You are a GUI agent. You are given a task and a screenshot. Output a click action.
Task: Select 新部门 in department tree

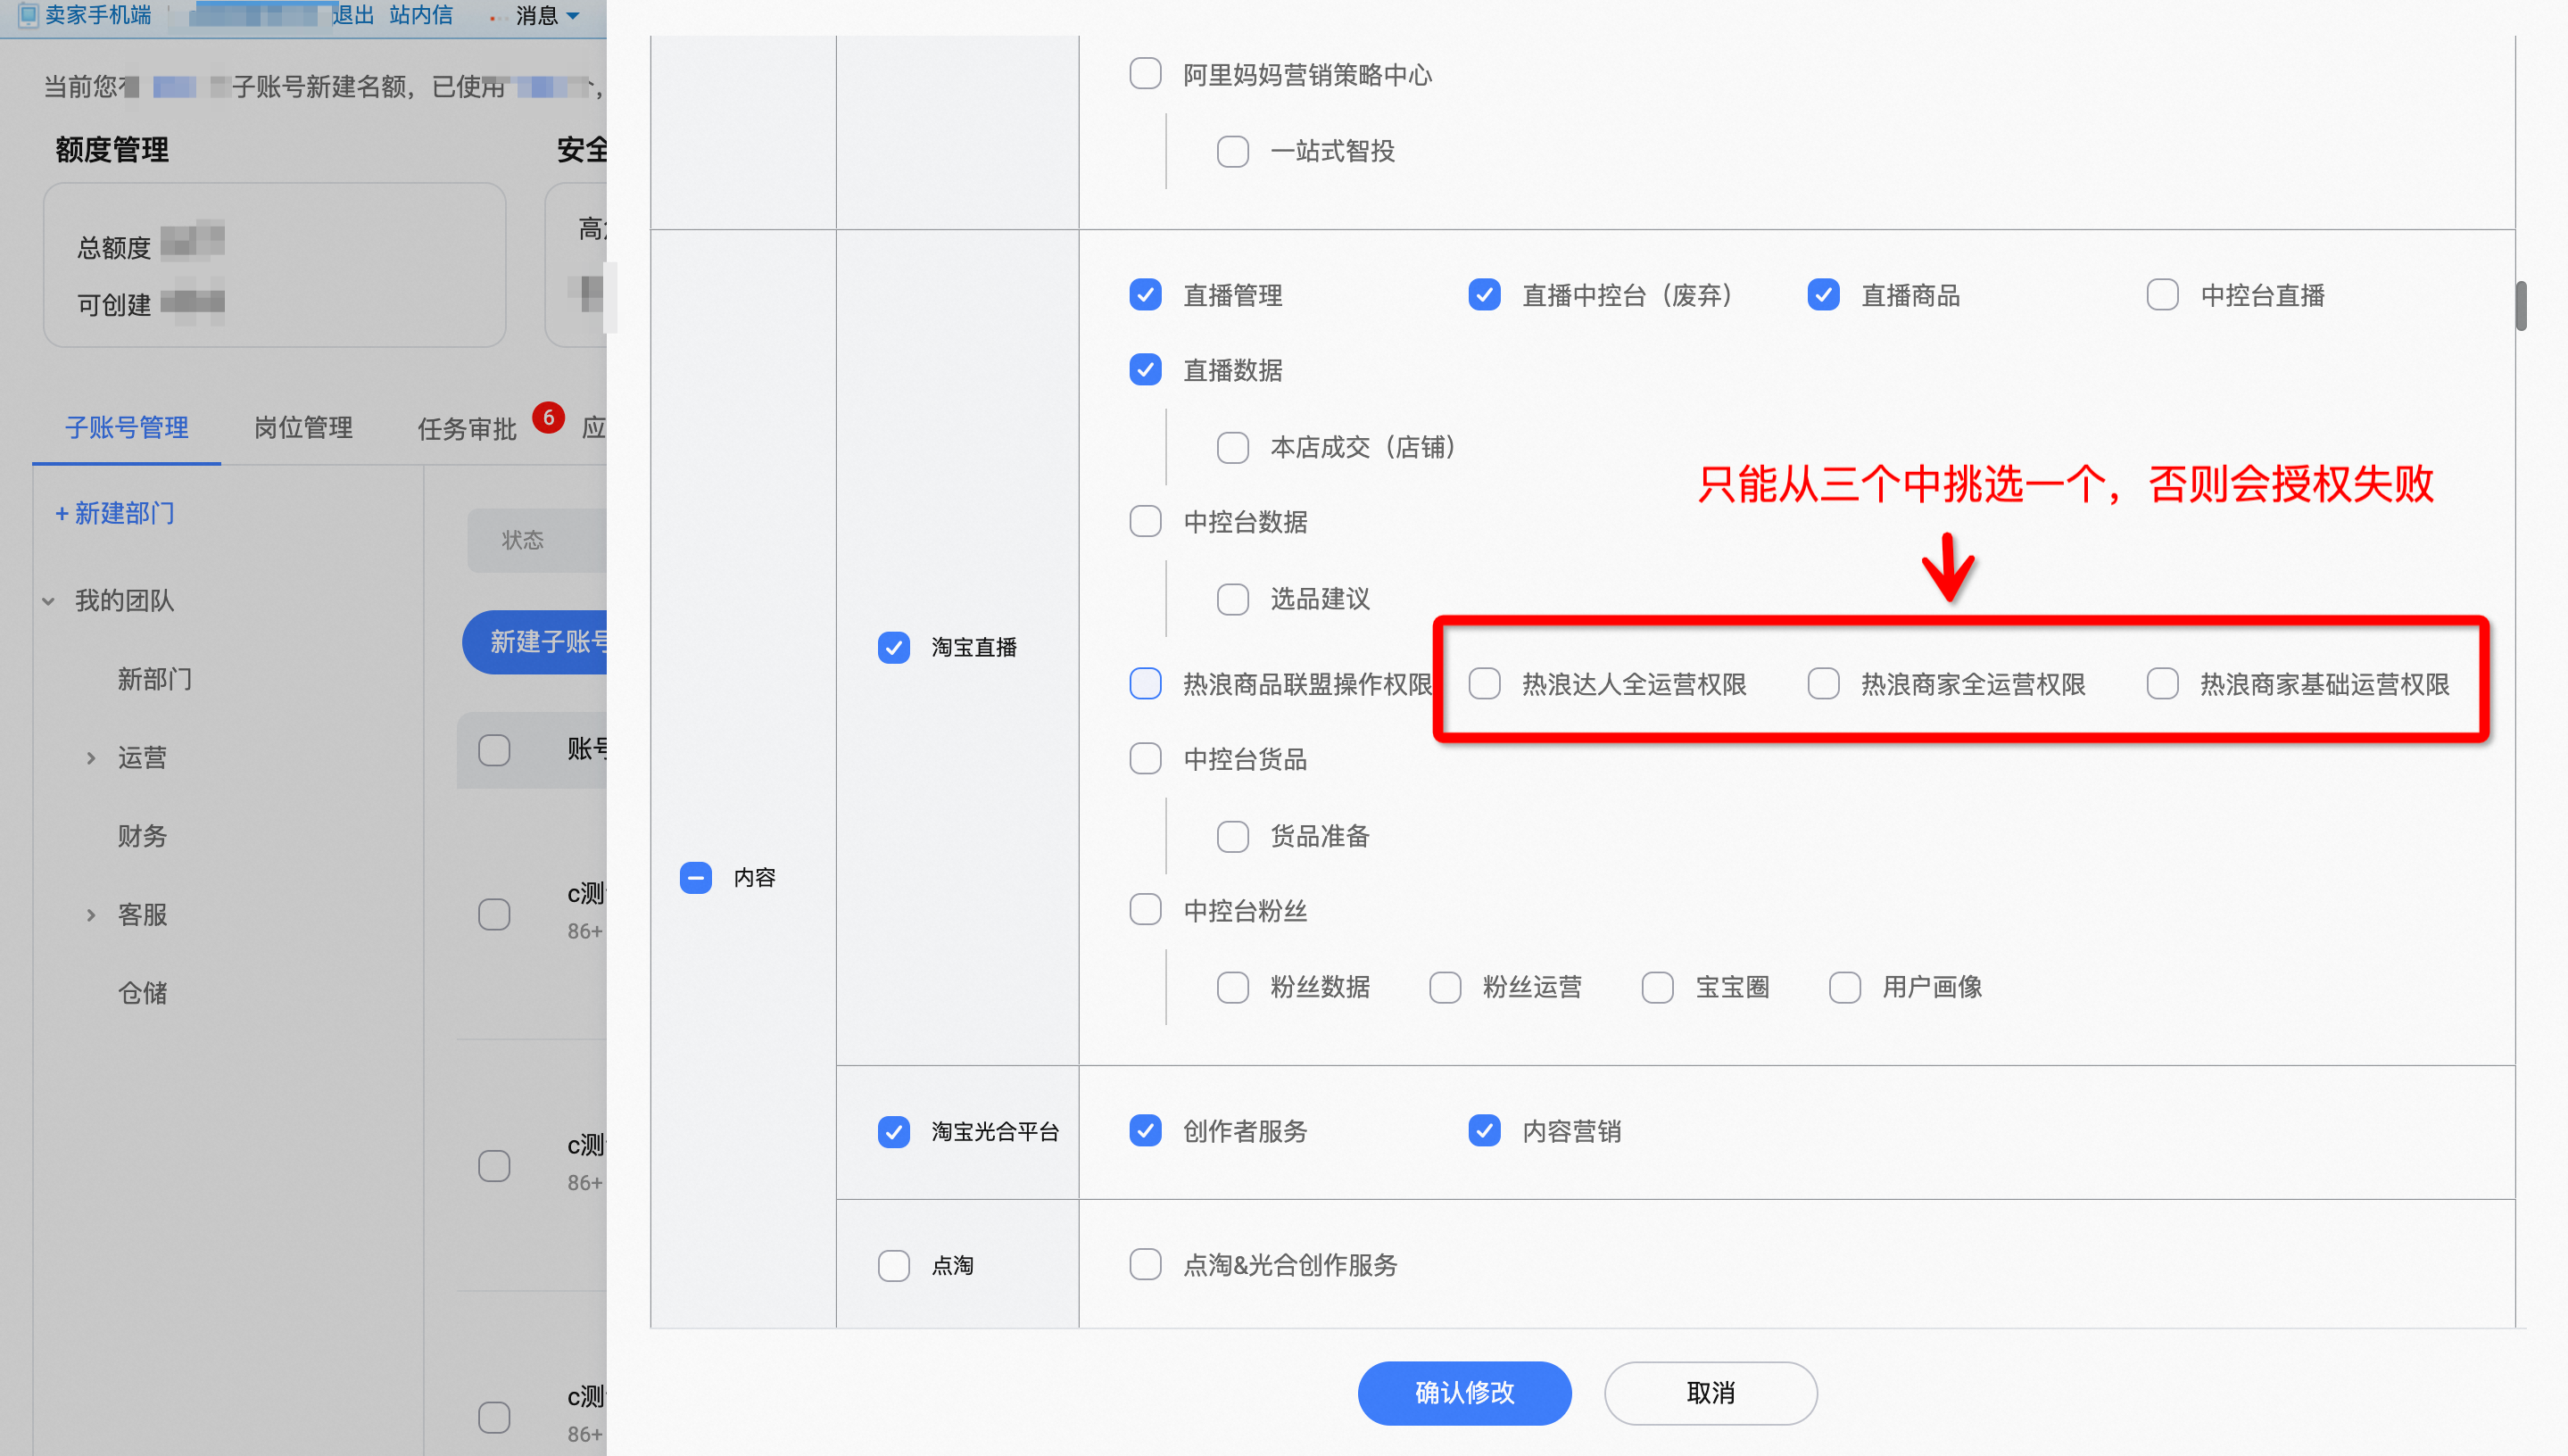coord(154,679)
